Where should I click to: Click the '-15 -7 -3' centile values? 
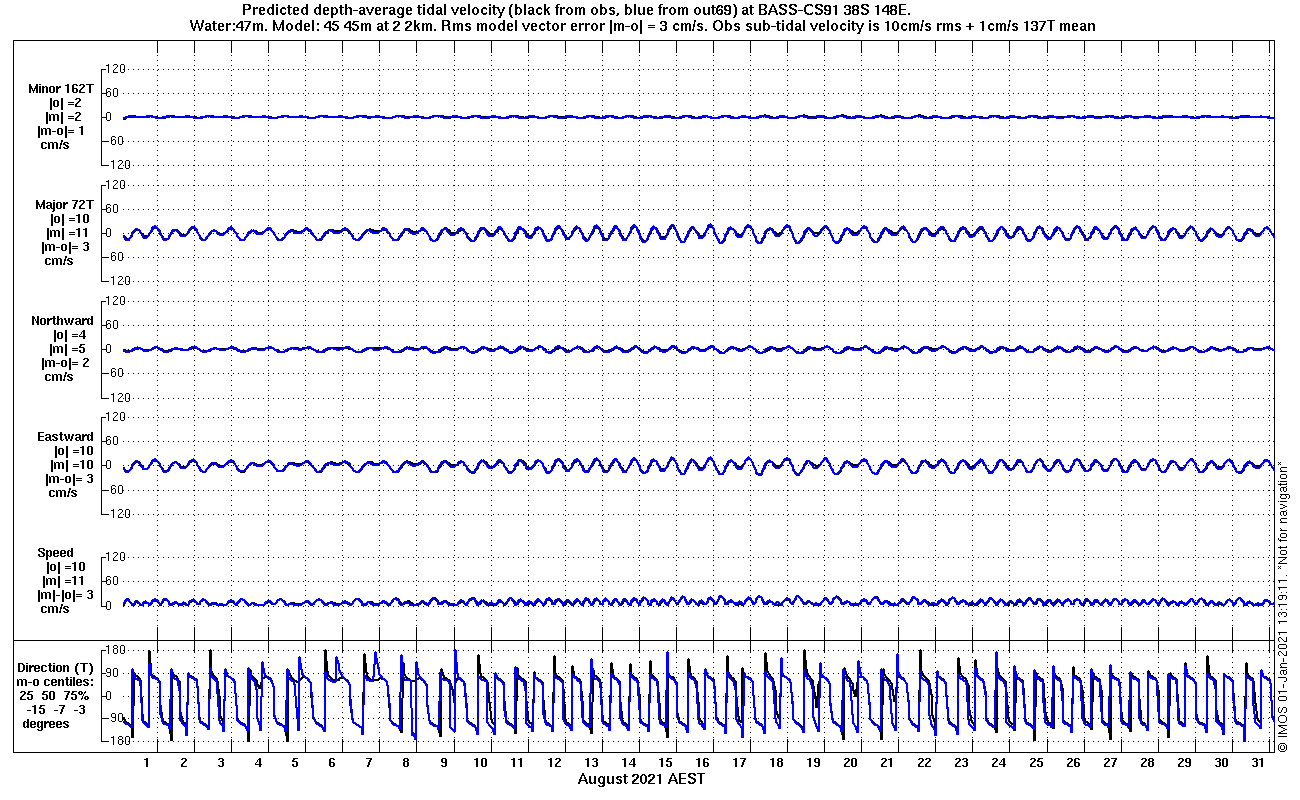click(x=55, y=710)
